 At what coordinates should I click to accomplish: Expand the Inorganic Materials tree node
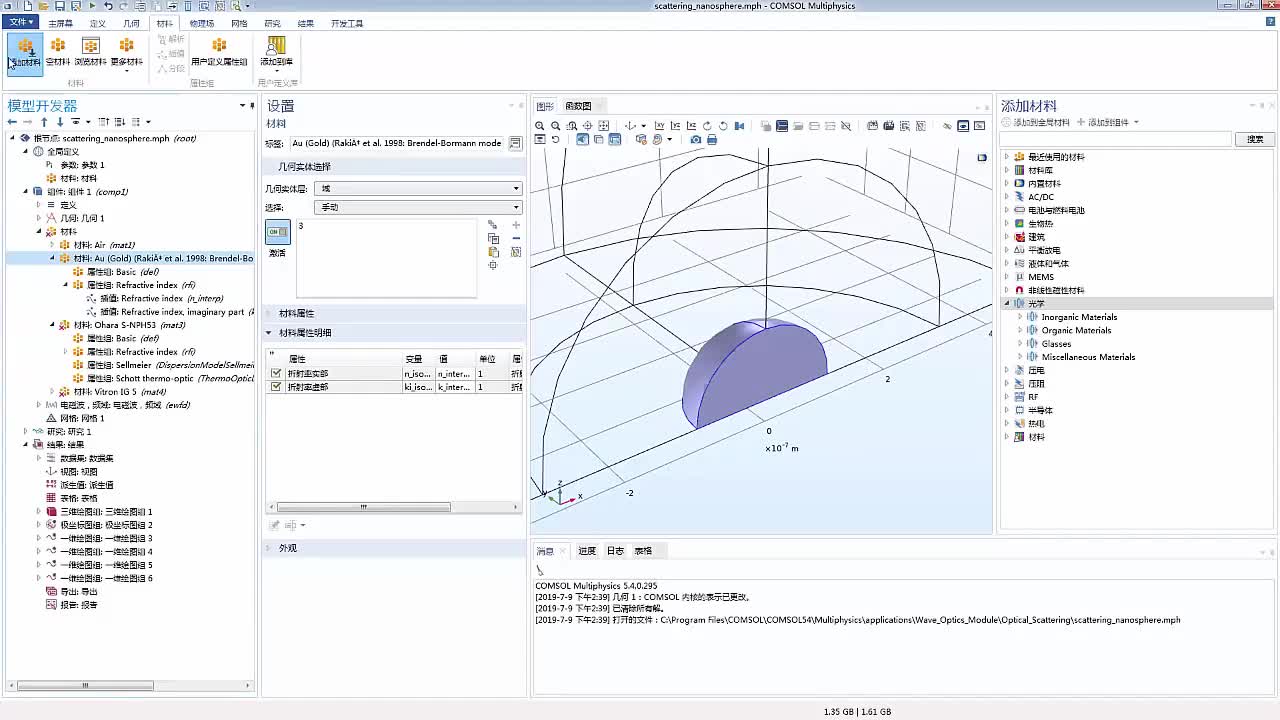[x=1020, y=317]
